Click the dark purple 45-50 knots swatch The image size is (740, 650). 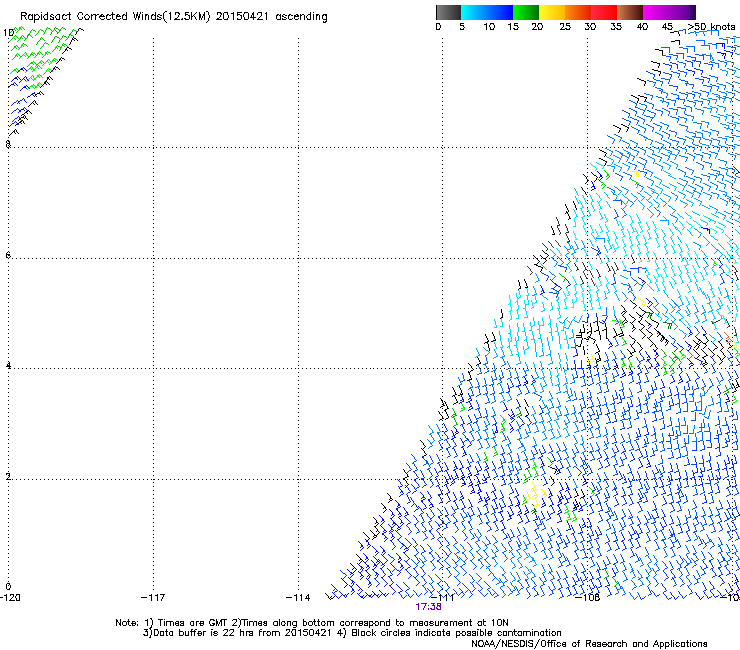coord(682,12)
